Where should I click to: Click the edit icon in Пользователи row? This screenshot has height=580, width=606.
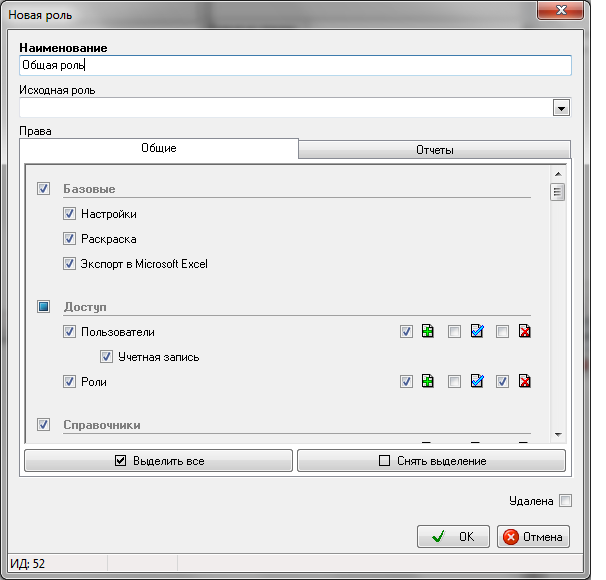coord(477,332)
